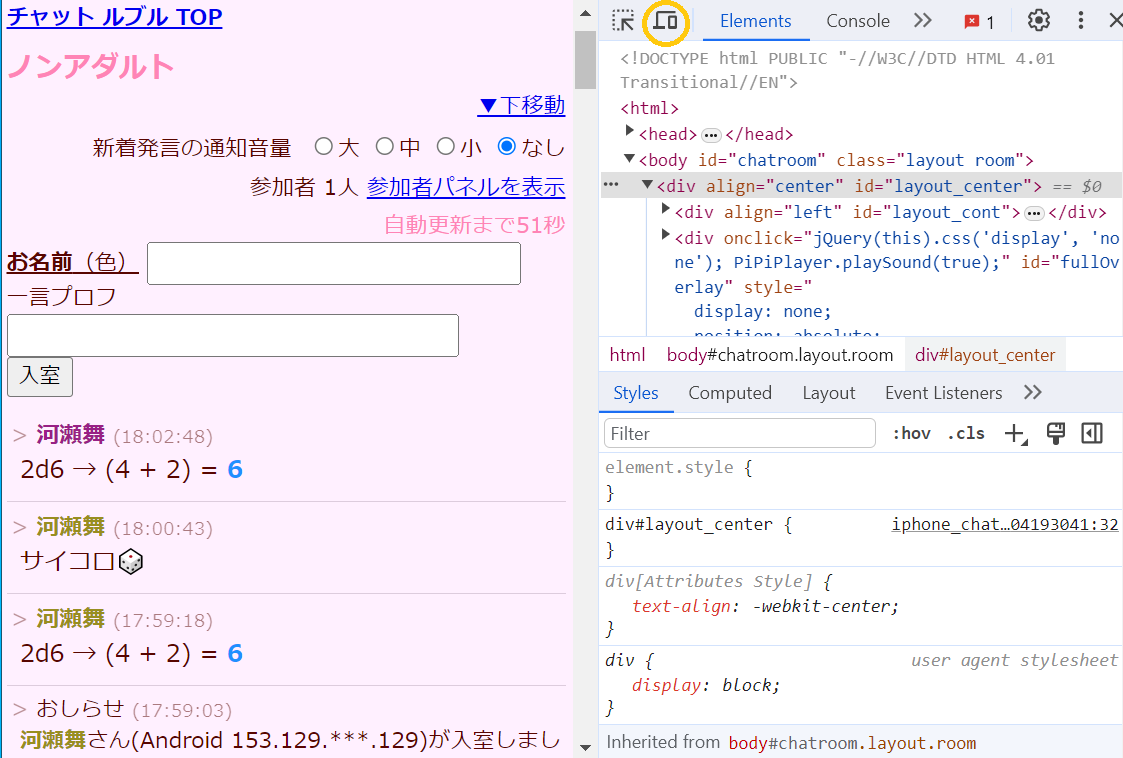
Task: Click the red error count indicator
Action: tap(979, 22)
